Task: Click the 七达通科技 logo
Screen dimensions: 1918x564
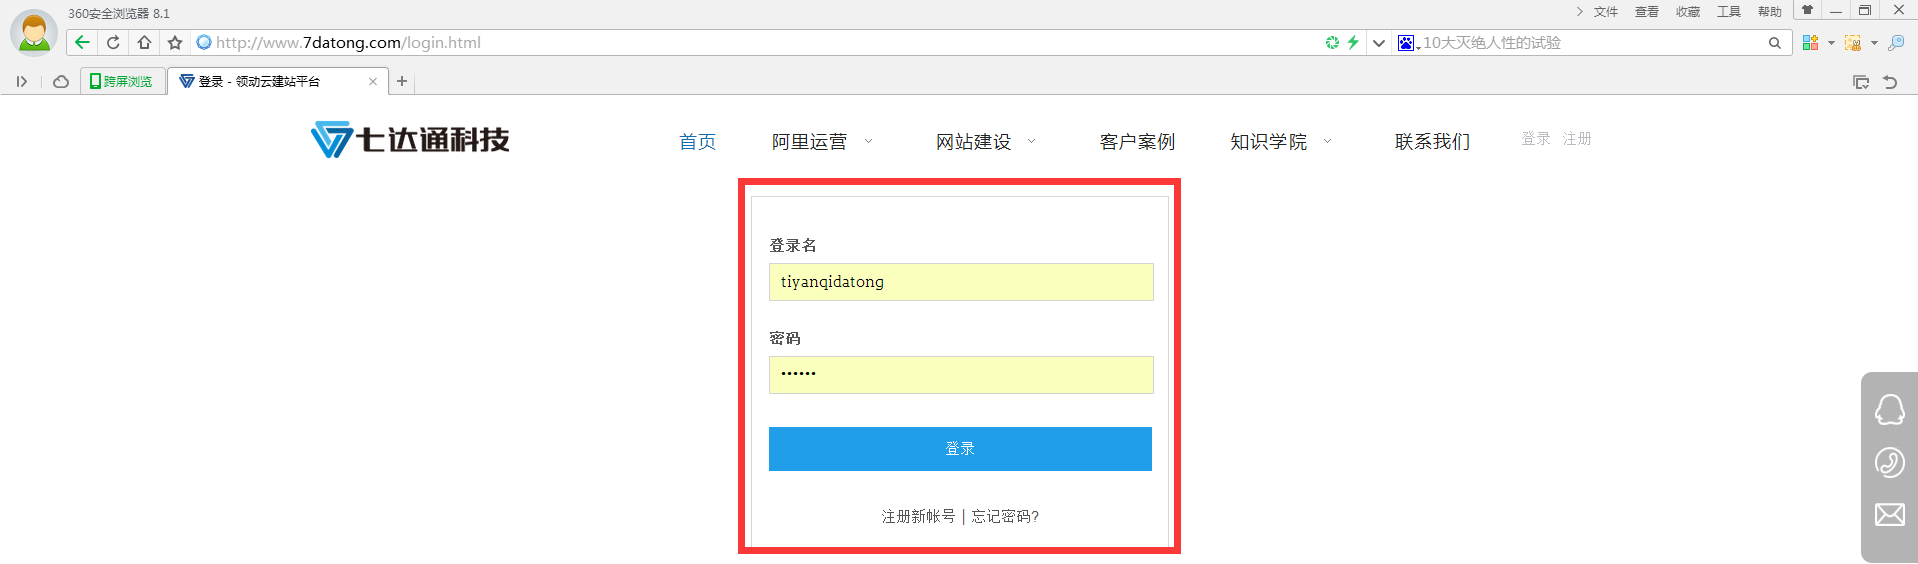Action: [x=410, y=140]
